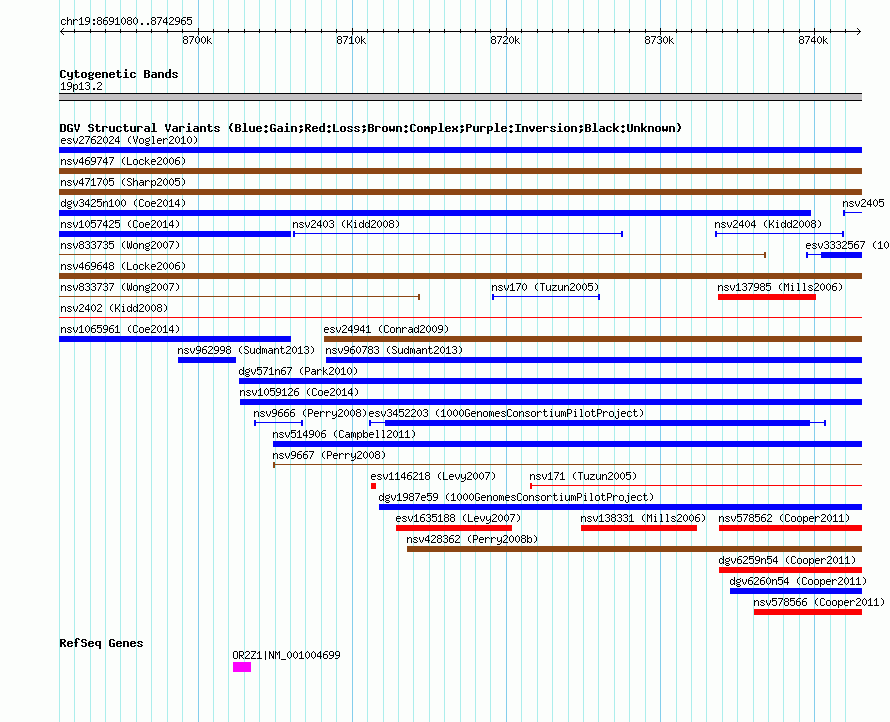The image size is (890, 722).
Task: Click the dgv6260n54 (Cooper2011) blue bar
Action: click(796, 591)
